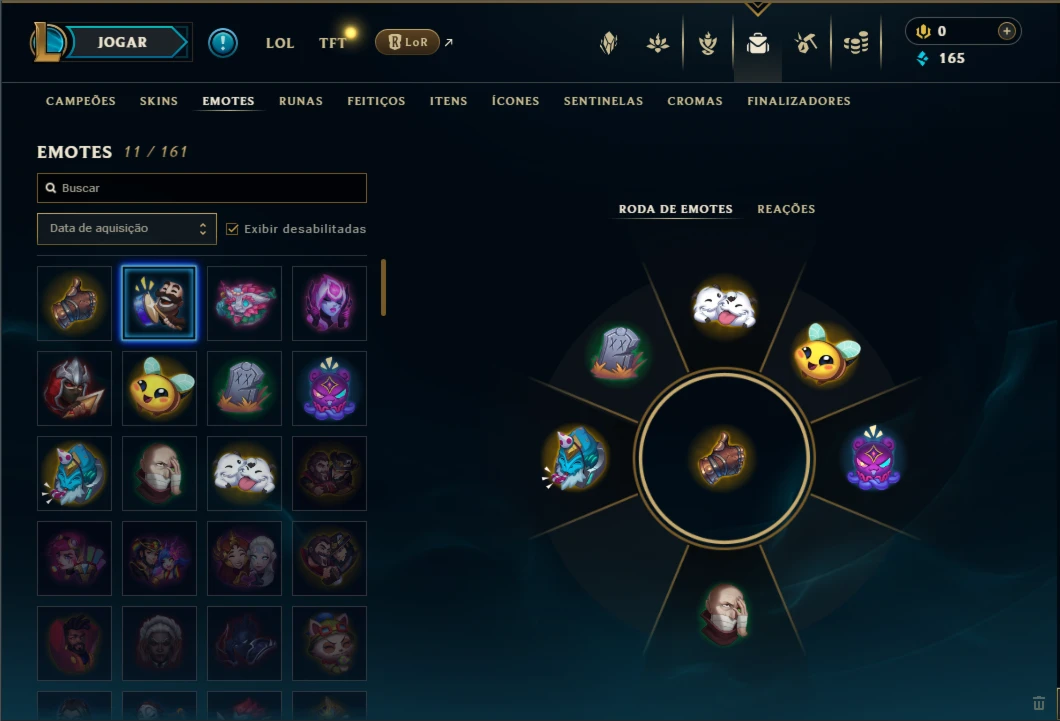The height and width of the screenshot is (721, 1060).
Task: Click the emote list scrollbar handle
Action: point(383,287)
